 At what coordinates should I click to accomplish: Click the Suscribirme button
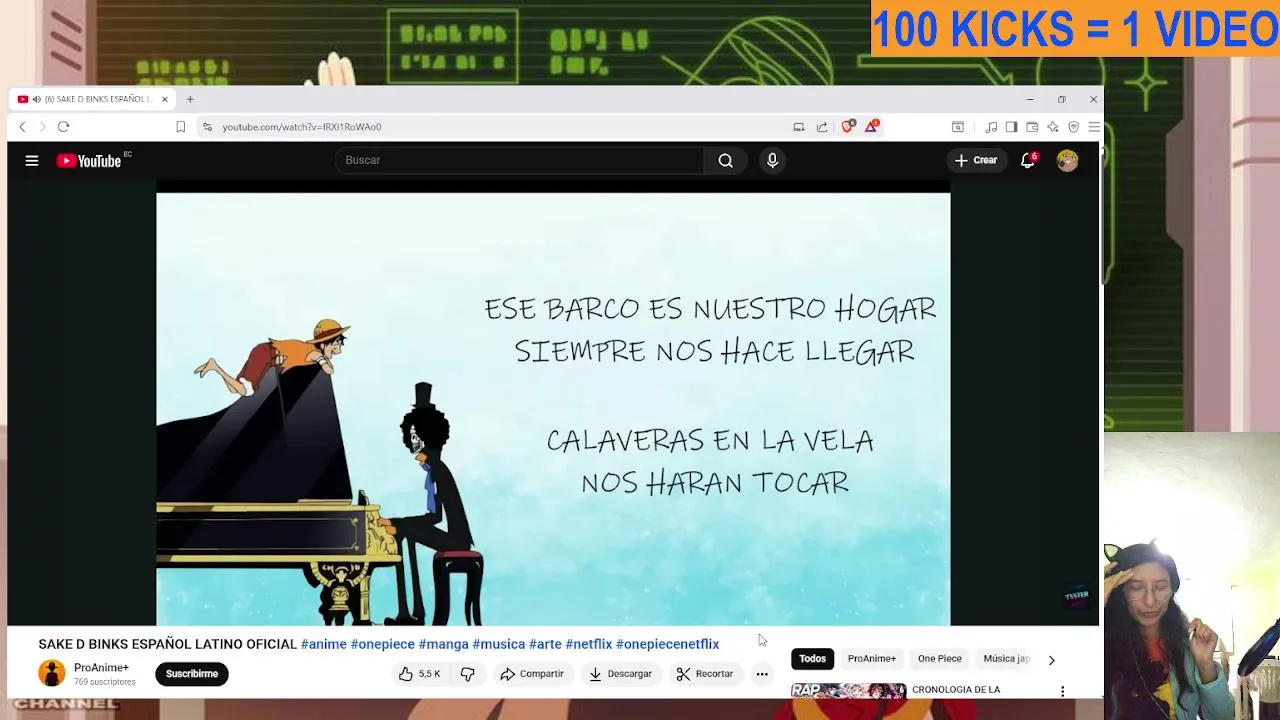click(192, 674)
